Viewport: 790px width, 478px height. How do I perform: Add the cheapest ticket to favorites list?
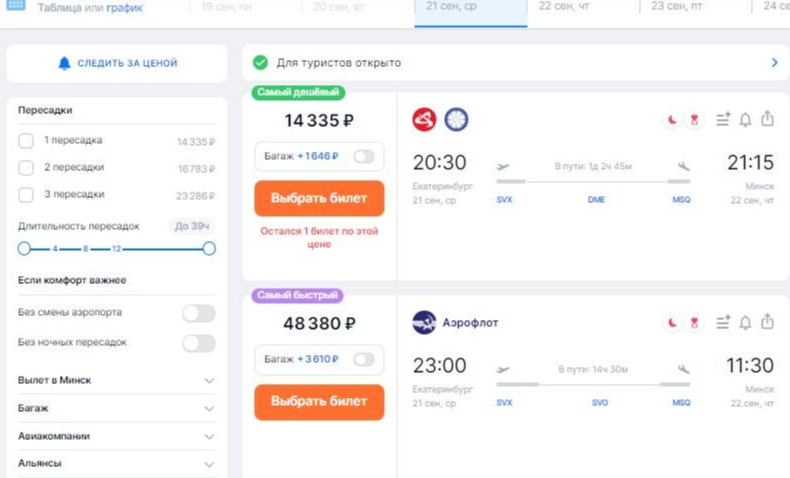723,120
